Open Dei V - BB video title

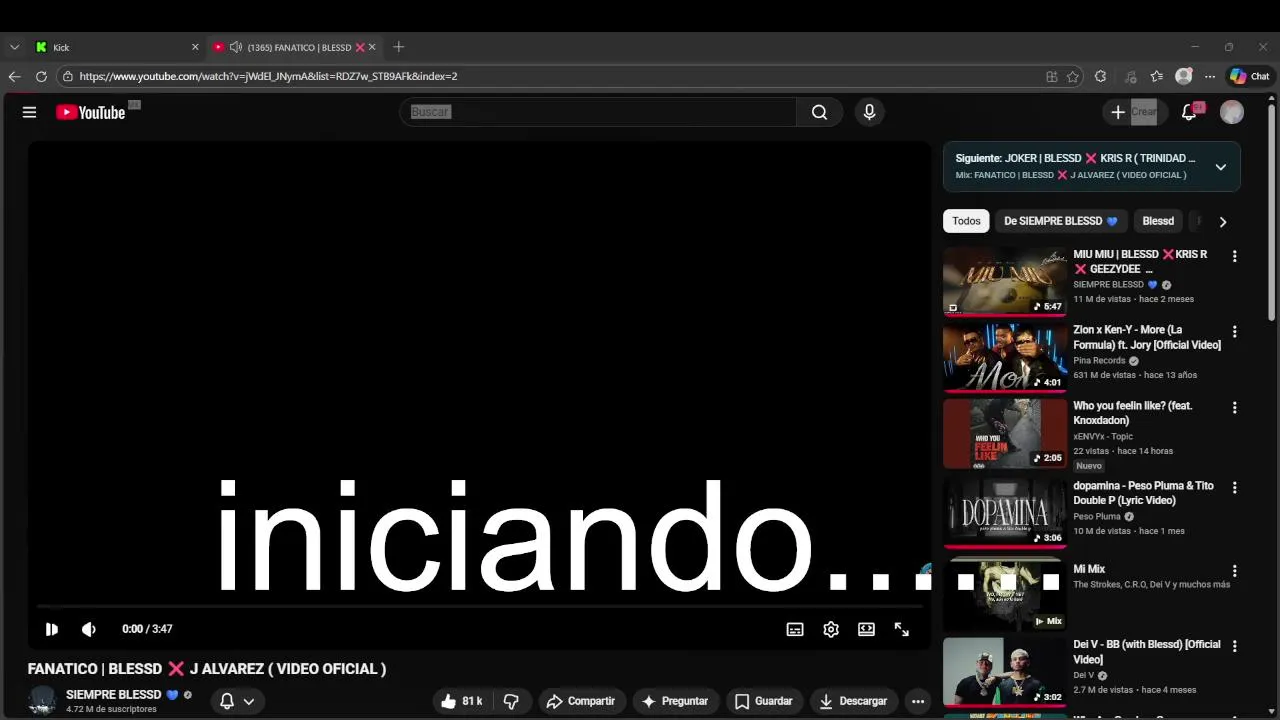tap(1147, 652)
